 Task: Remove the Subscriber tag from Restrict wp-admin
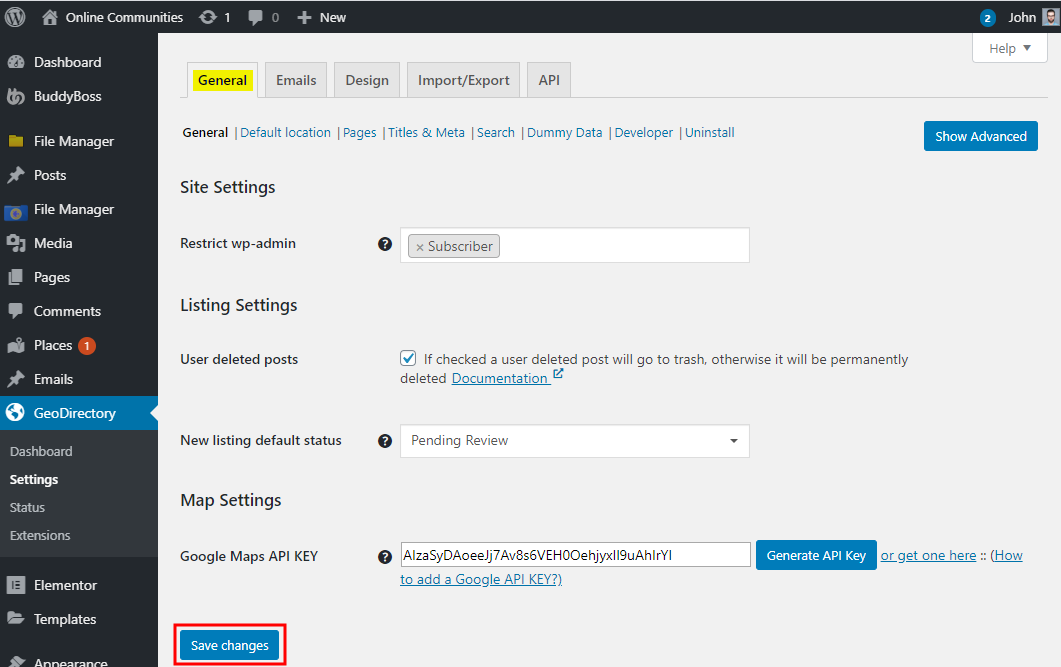[x=417, y=245]
